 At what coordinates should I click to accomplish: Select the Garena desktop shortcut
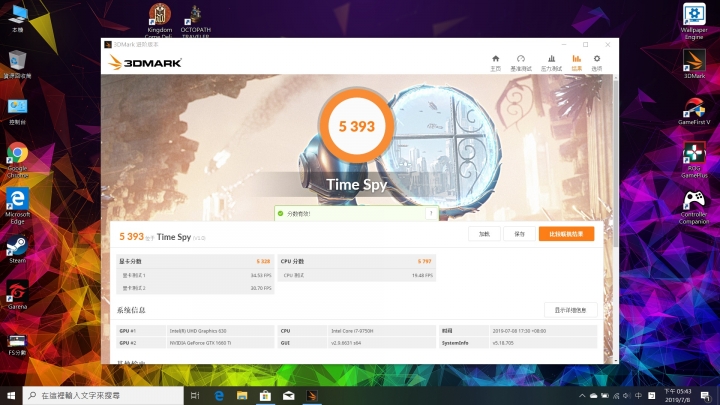(x=17, y=295)
